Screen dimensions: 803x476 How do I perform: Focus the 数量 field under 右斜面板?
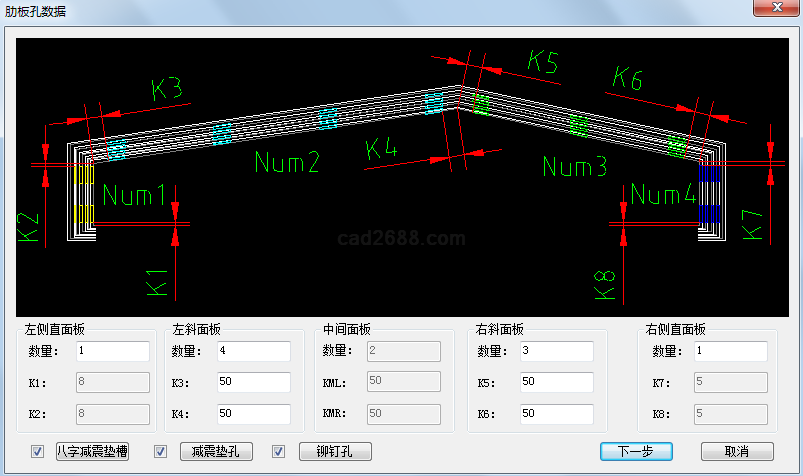556,351
